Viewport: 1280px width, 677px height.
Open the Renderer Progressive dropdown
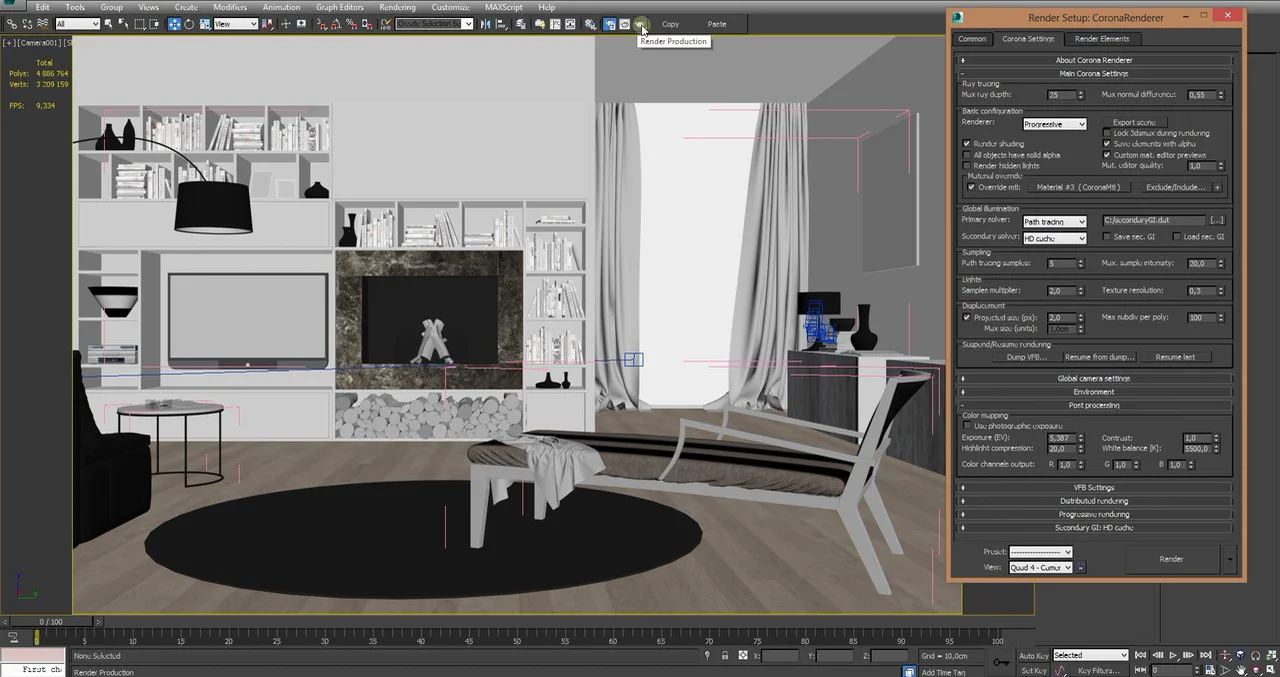tap(1054, 124)
